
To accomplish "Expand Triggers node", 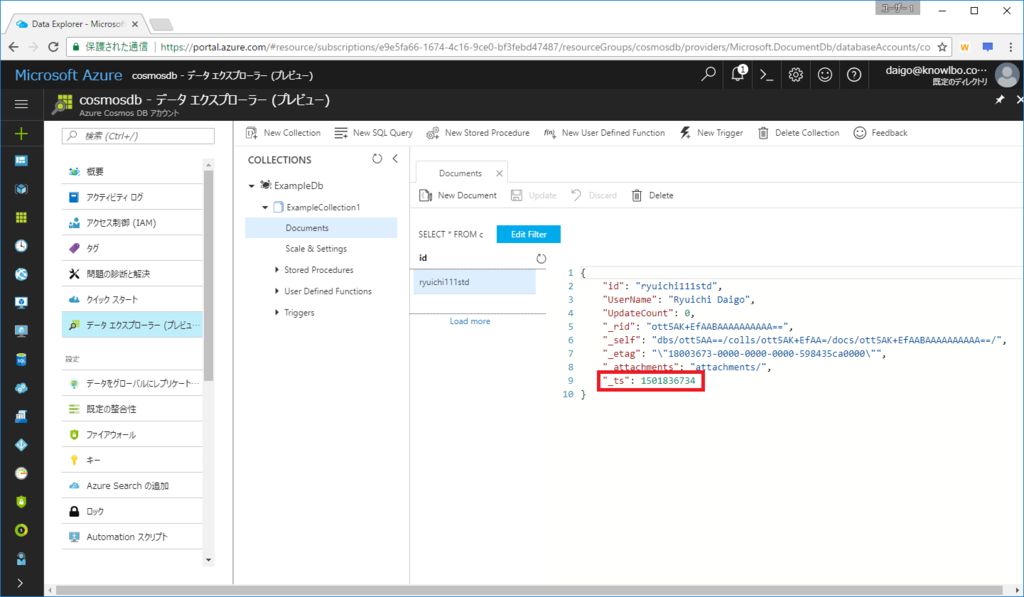I will click(x=277, y=312).
